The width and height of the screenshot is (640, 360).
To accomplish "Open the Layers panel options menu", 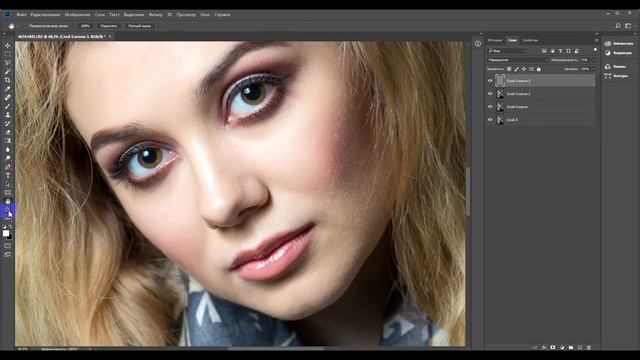I will pos(596,40).
